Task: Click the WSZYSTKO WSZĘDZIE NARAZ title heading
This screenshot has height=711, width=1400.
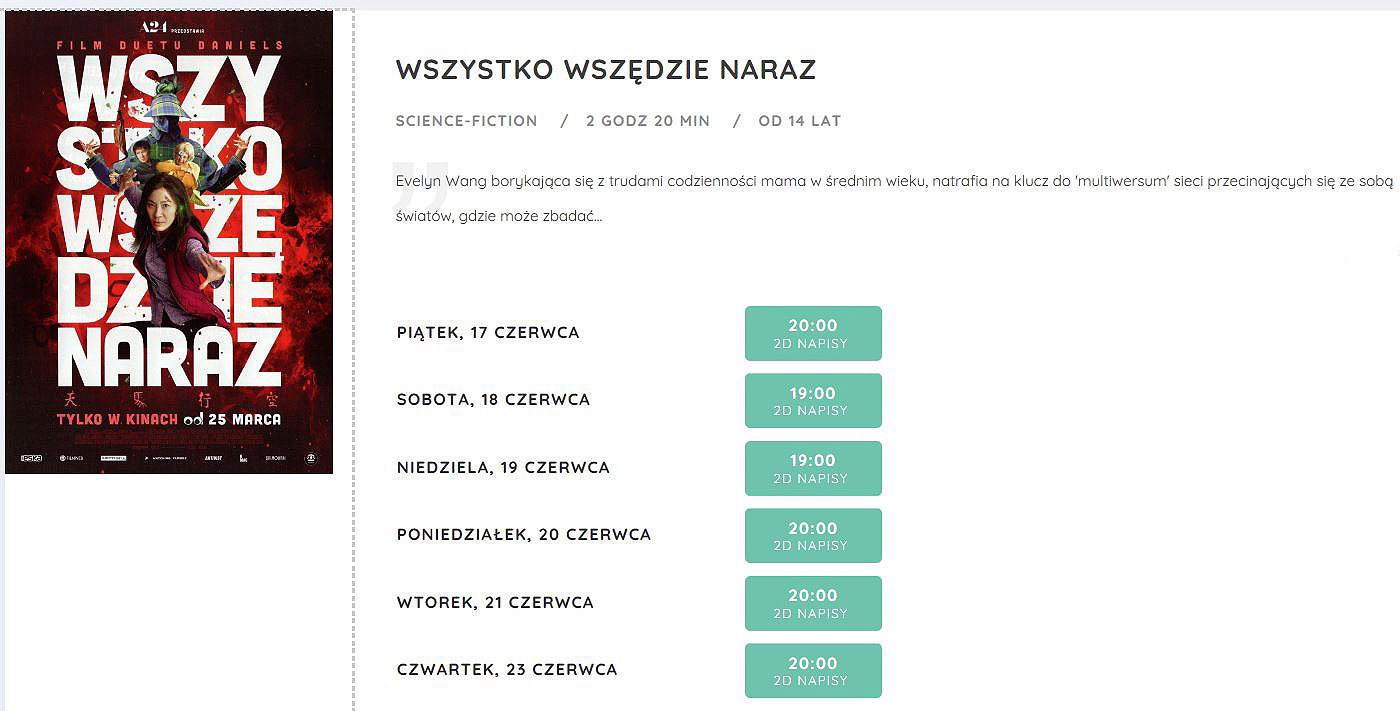Action: pyautogui.click(x=606, y=69)
